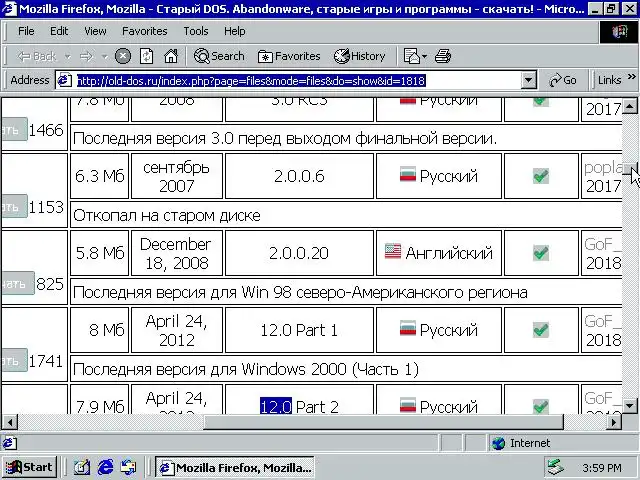
Task: Open the View menu
Action: (95, 31)
